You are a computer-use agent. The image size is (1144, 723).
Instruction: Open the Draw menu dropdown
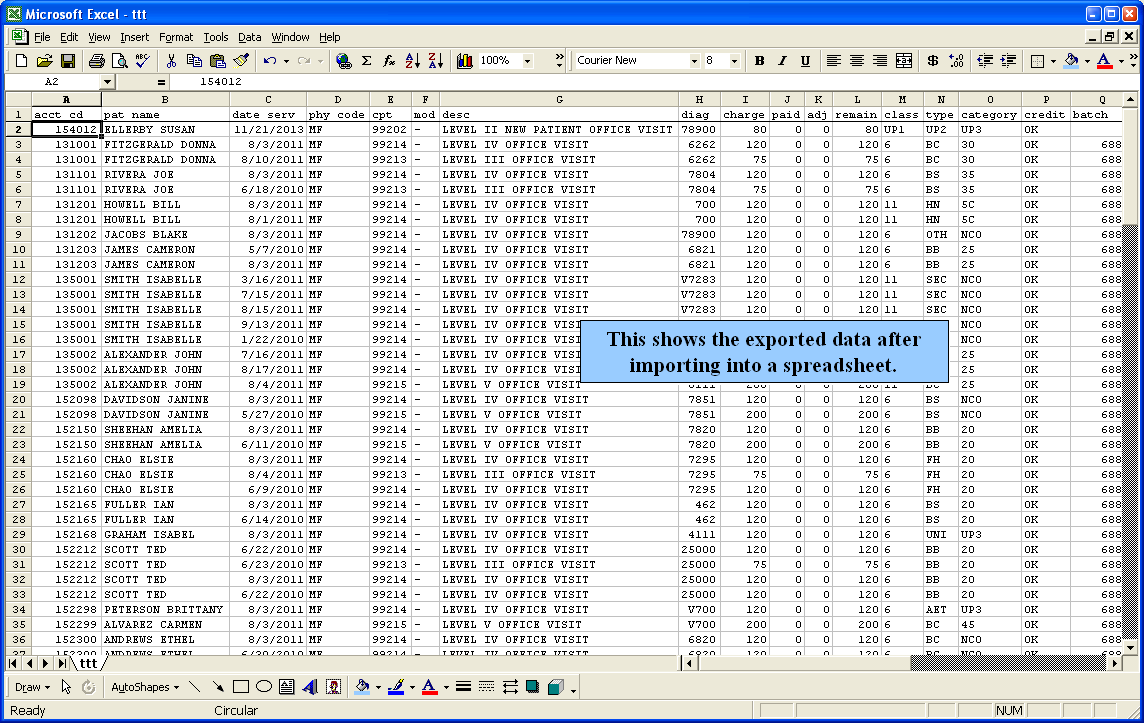(x=32, y=687)
